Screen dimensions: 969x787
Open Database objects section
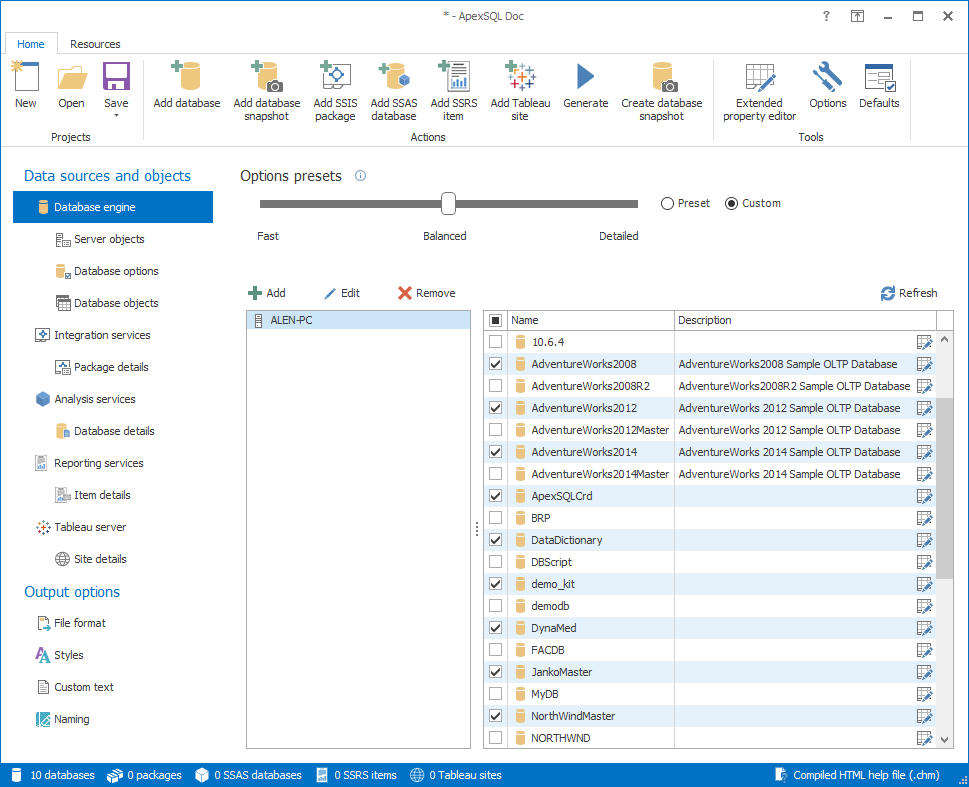(x=107, y=303)
